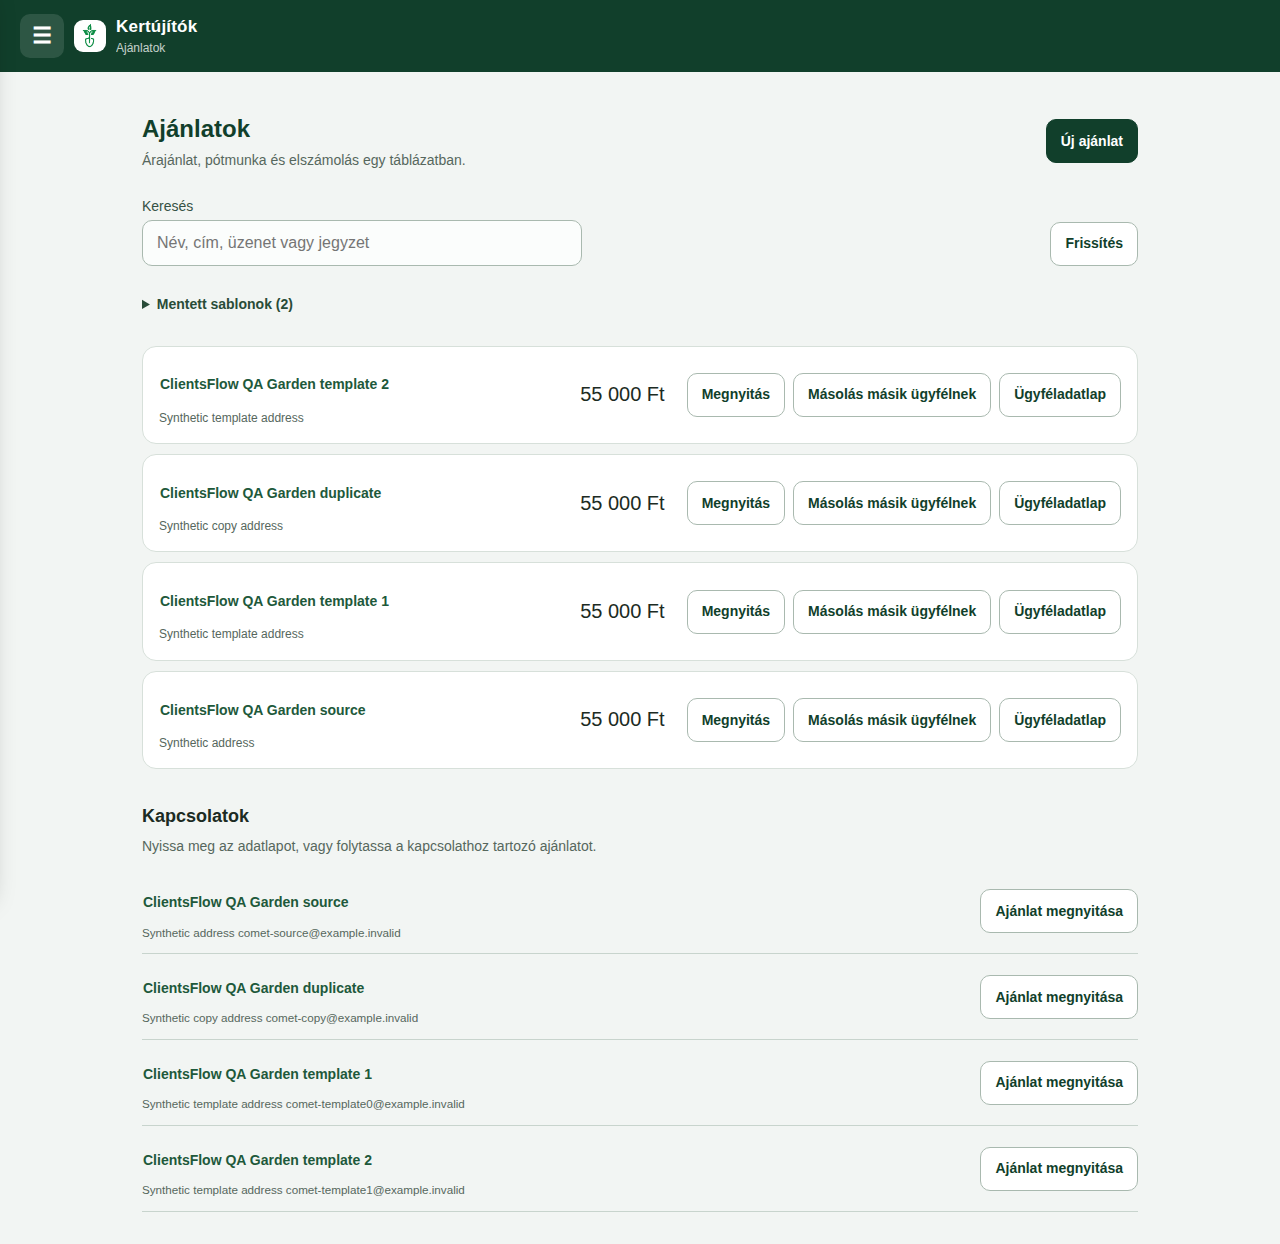Viewport: 1280px width, 1244px height.
Task: Click Ajánlat megnyitása for Garden template 1 contact
Action: click(1059, 1083)
